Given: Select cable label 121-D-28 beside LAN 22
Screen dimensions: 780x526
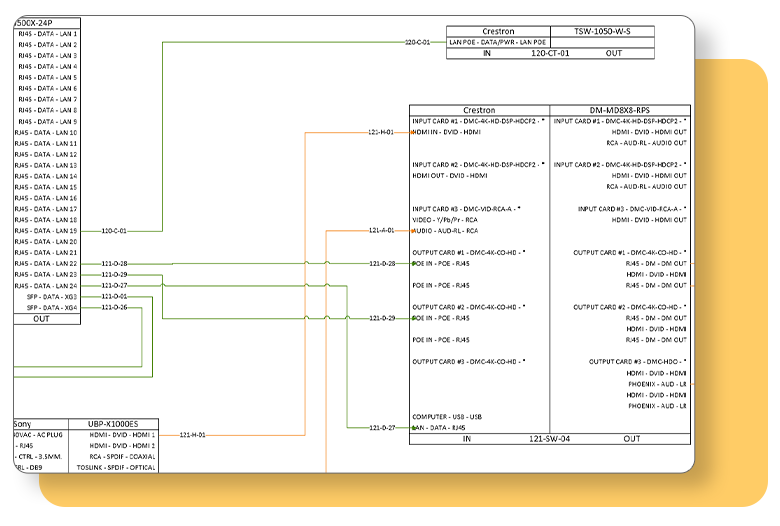Looking at the screenshot, I should click(x=114, y=264).
